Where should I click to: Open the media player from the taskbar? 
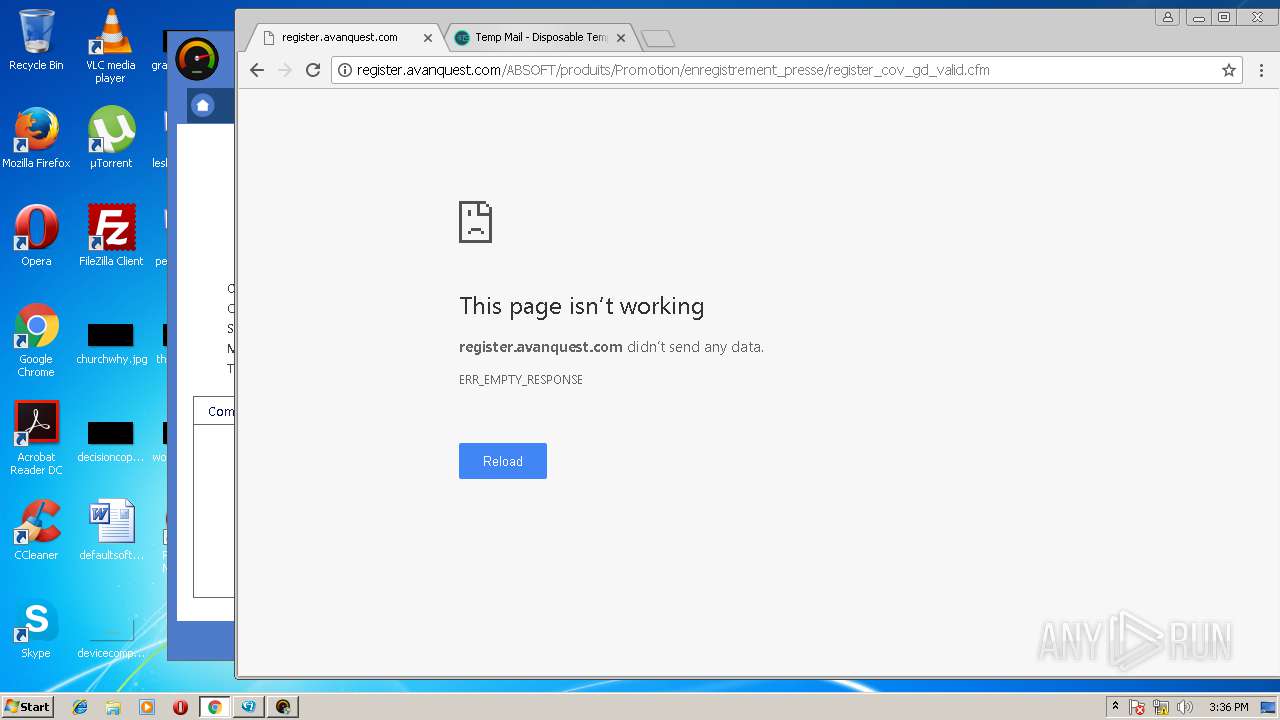click(147, 707)
